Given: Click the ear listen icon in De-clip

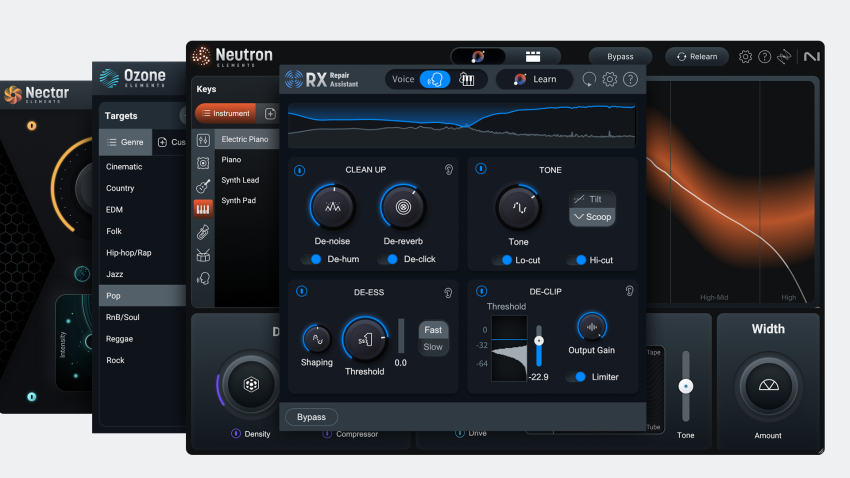Looking at the screenshot, I should [x=629, y=291].
